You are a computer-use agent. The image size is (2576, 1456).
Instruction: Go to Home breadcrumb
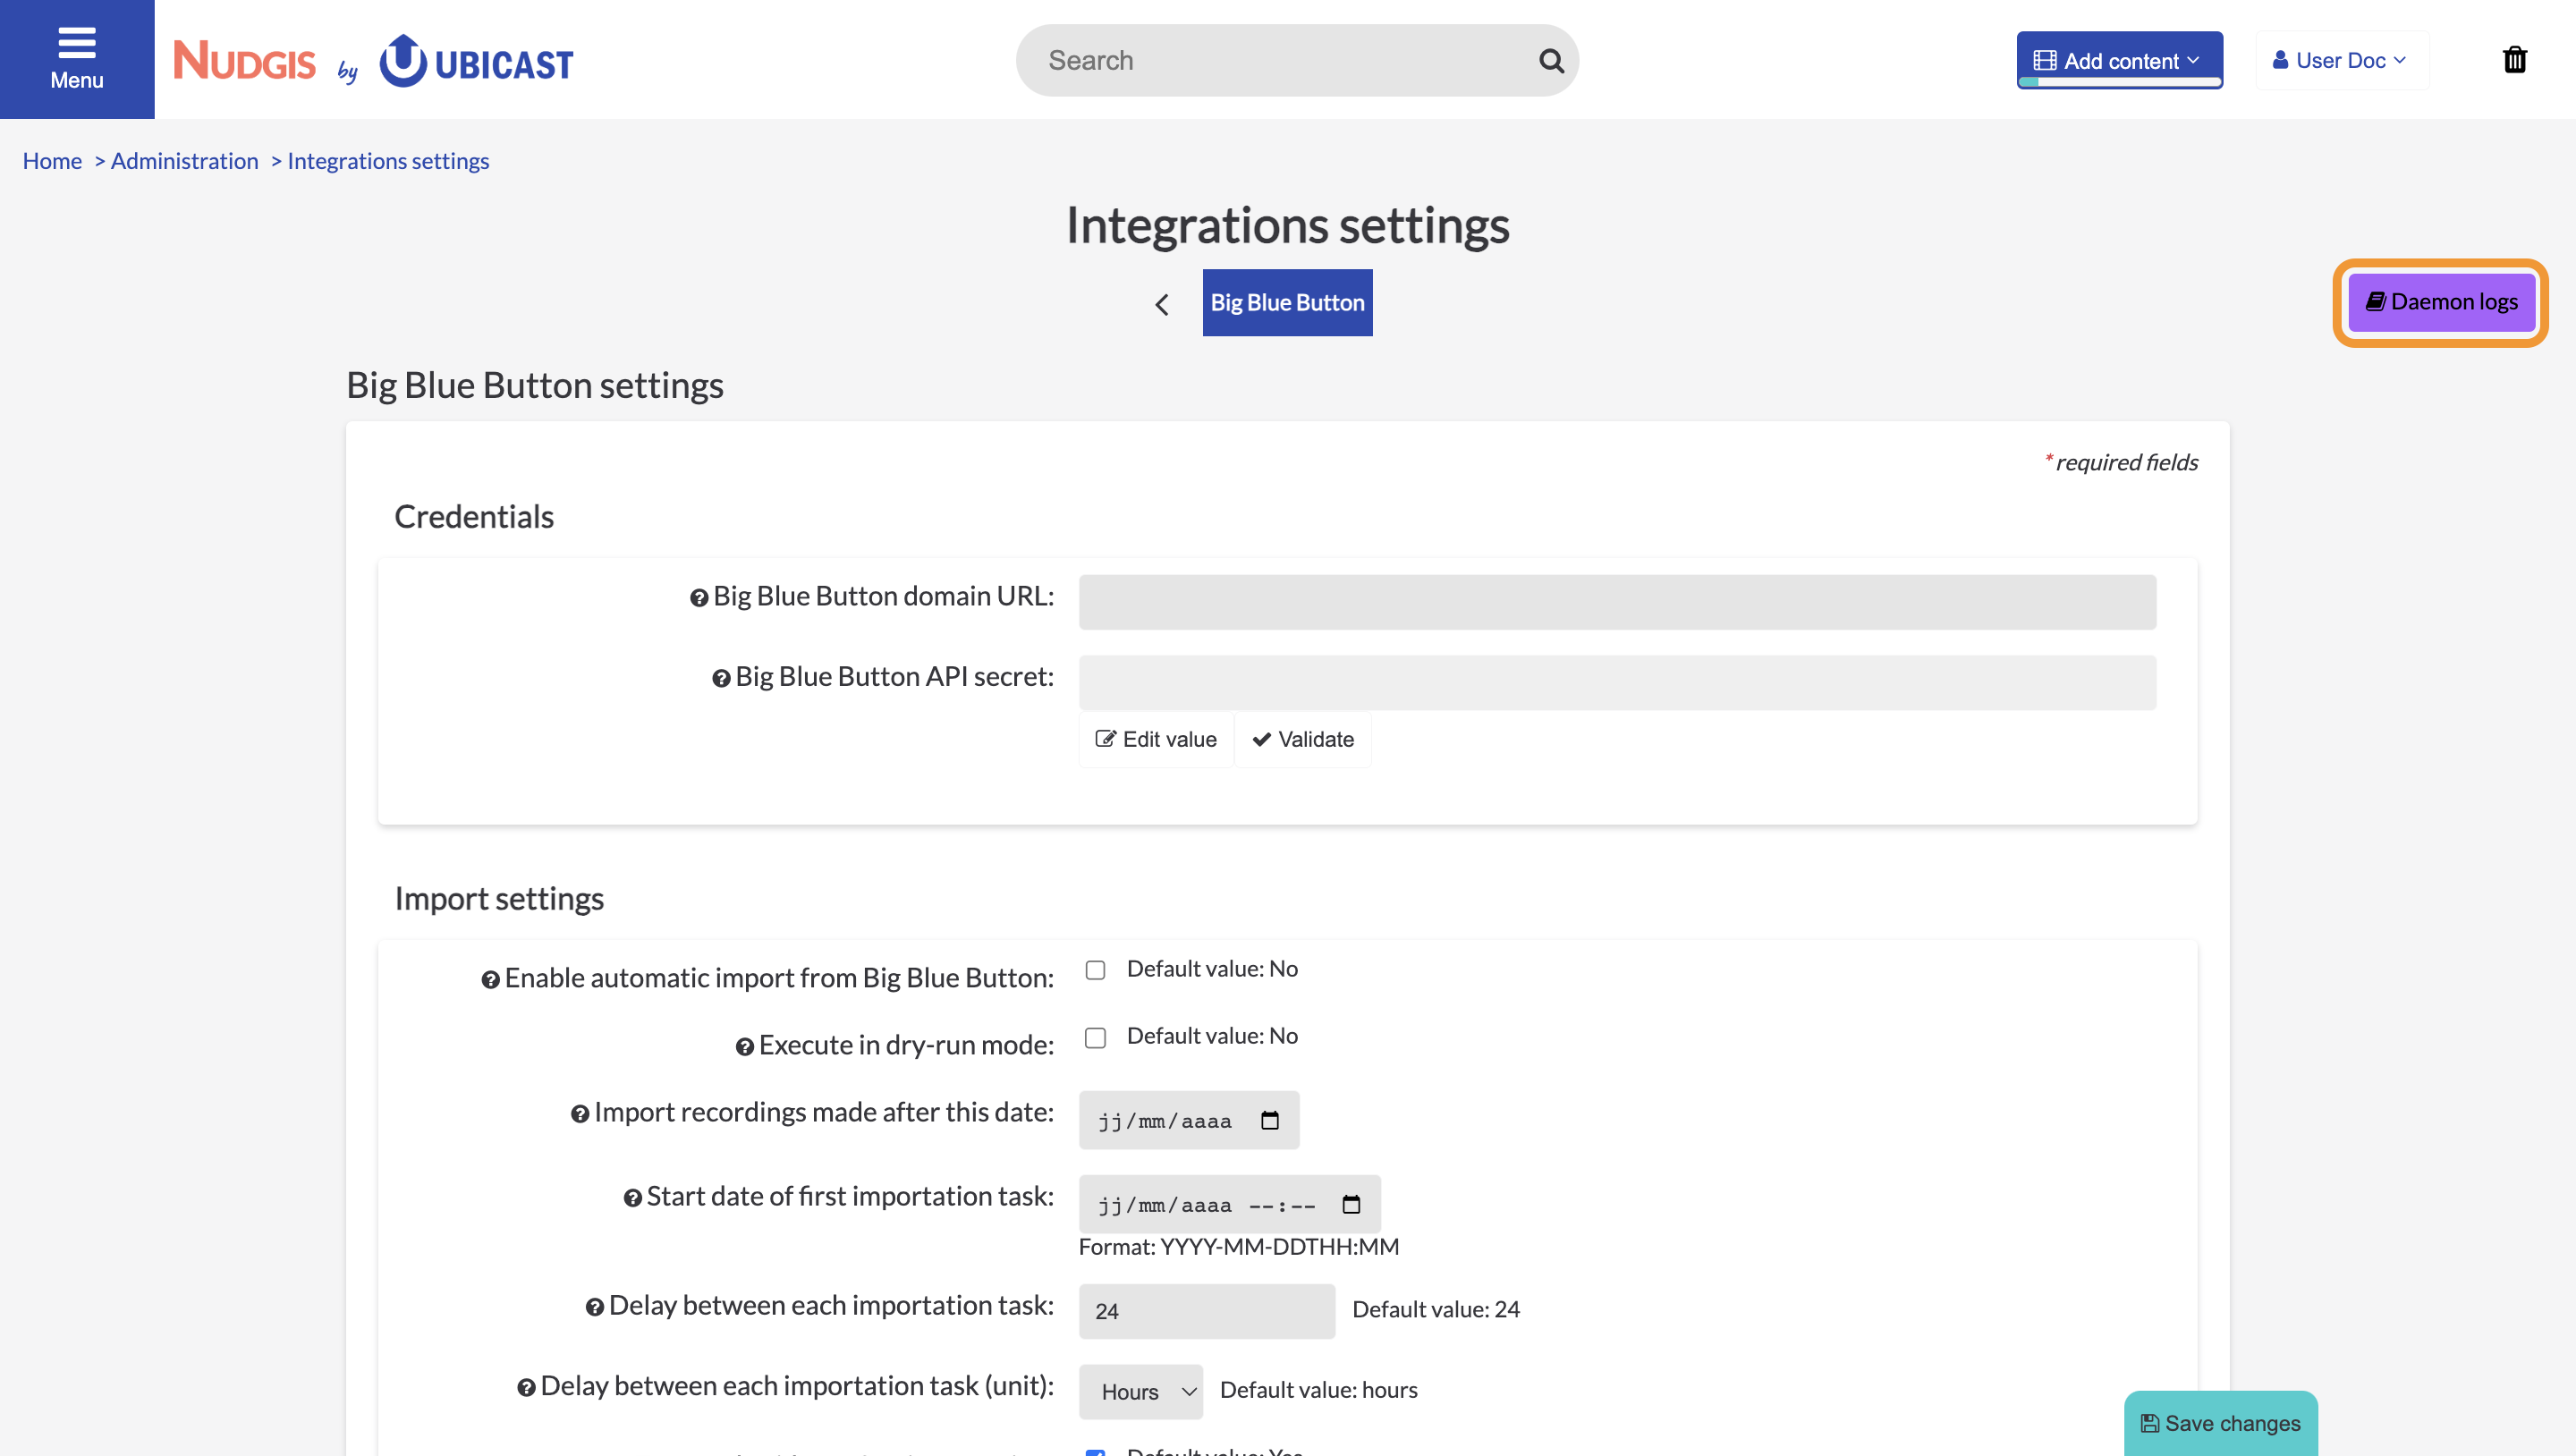[x=52, y=161]
